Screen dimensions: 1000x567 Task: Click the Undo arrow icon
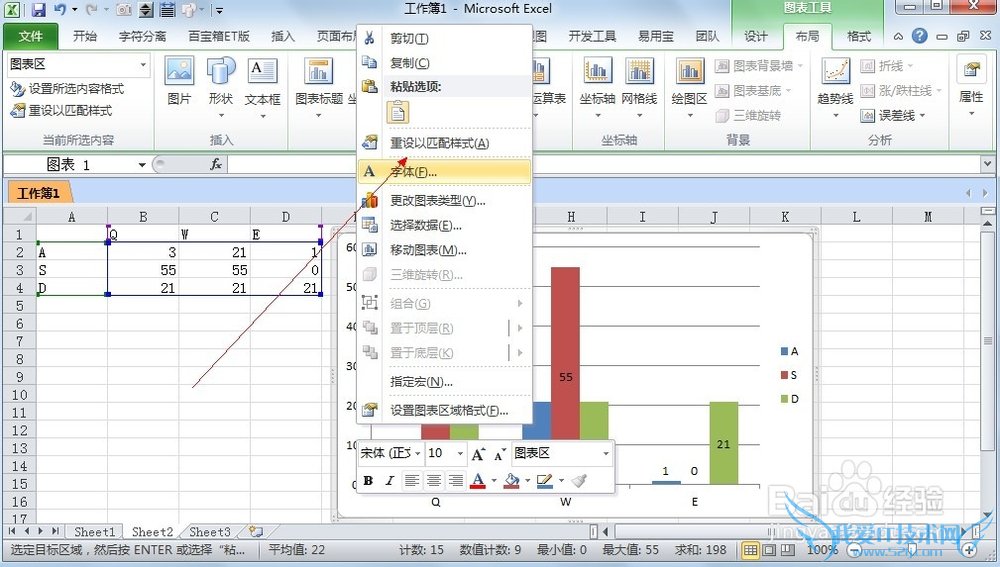tap(60, 10)
